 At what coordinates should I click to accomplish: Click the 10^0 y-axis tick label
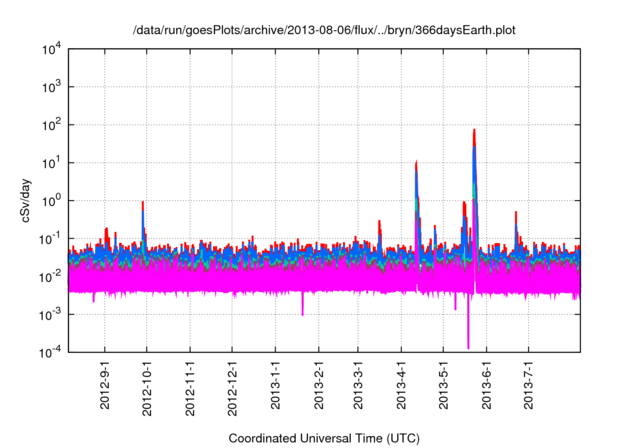point(51,200)
